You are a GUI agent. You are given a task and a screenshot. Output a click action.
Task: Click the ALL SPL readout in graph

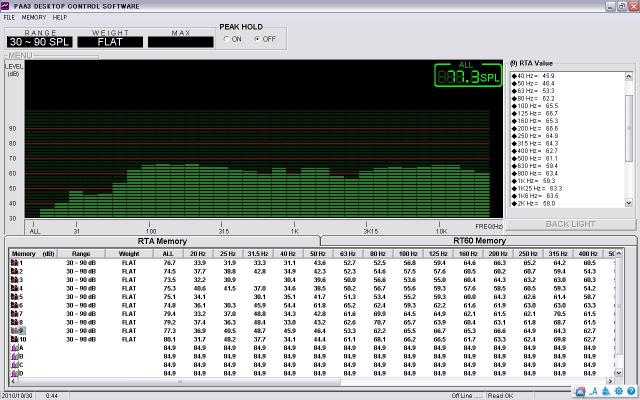tap(468, 74)
